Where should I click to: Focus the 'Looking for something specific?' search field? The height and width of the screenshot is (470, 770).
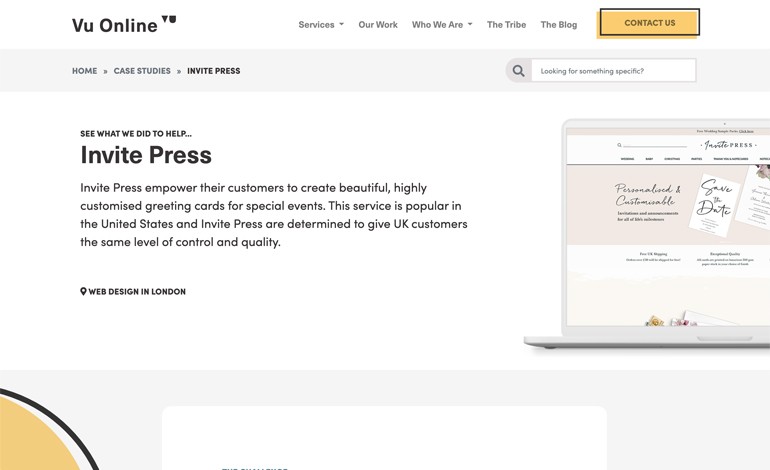coord(614,71)
